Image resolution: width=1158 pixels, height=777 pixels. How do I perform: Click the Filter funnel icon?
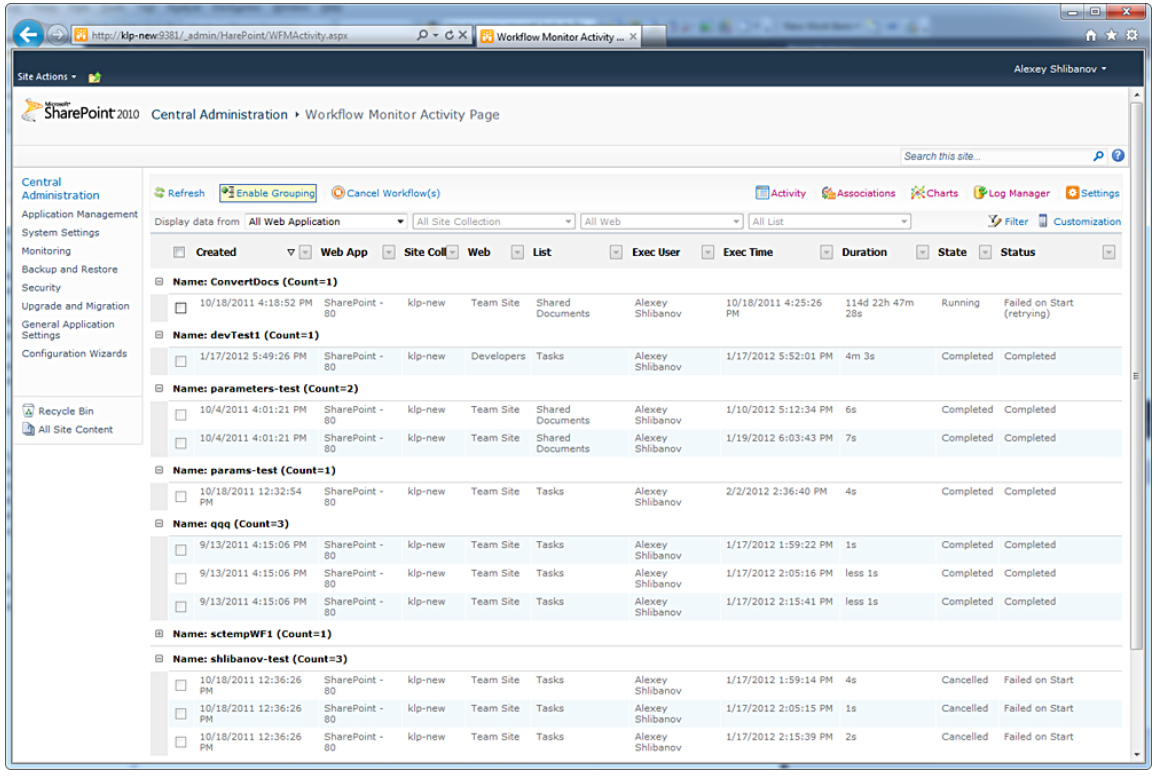(994, 222)
